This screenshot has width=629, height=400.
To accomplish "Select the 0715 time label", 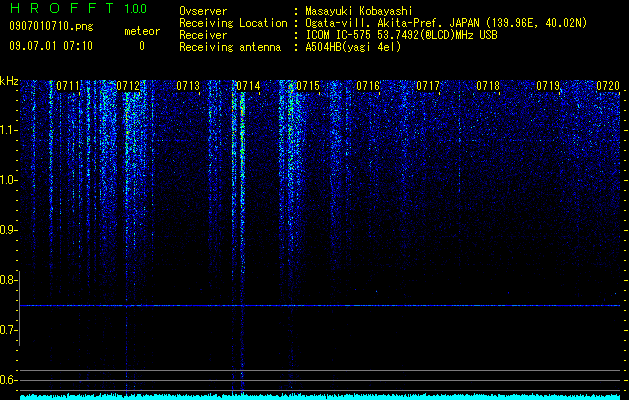I will (308, 86).
